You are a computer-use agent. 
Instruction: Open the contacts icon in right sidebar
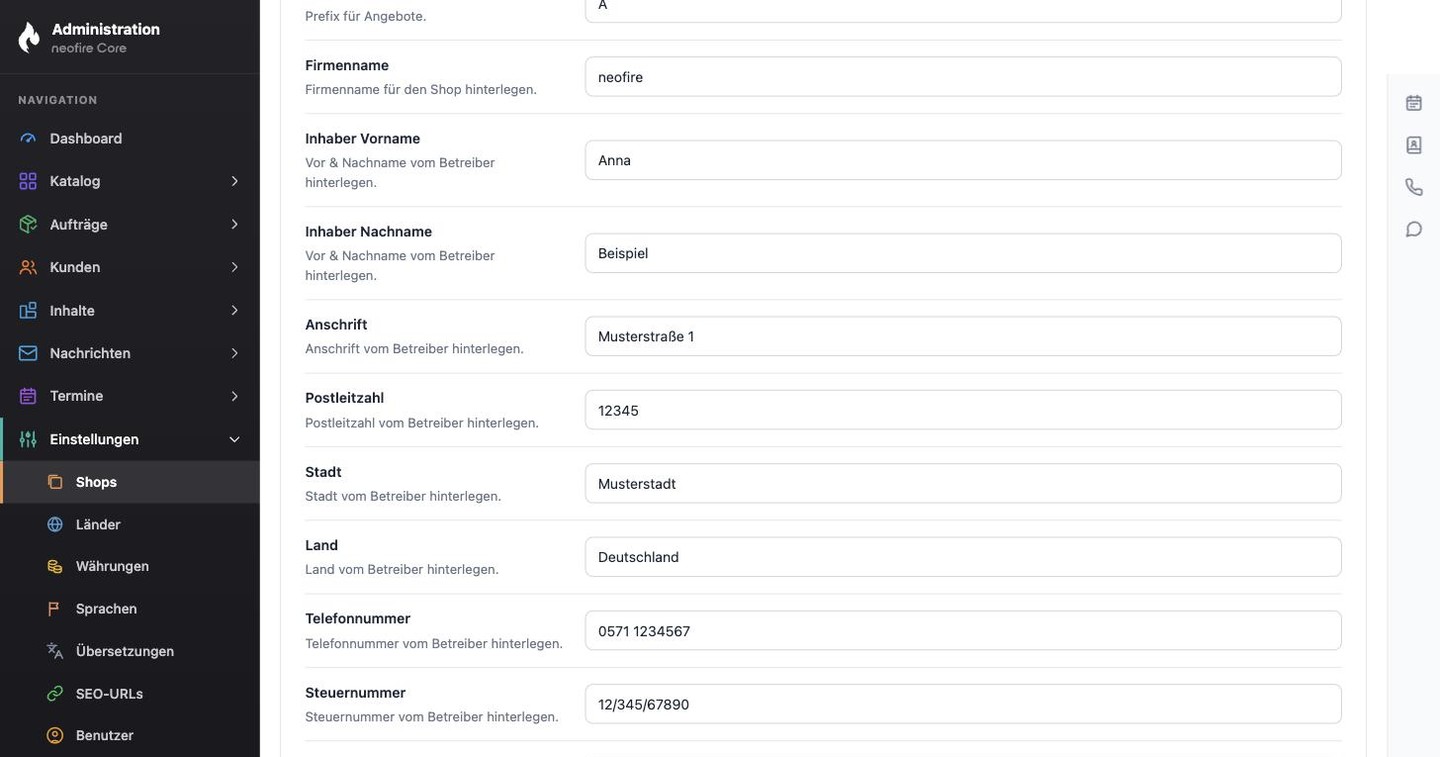pos(1414,145)
